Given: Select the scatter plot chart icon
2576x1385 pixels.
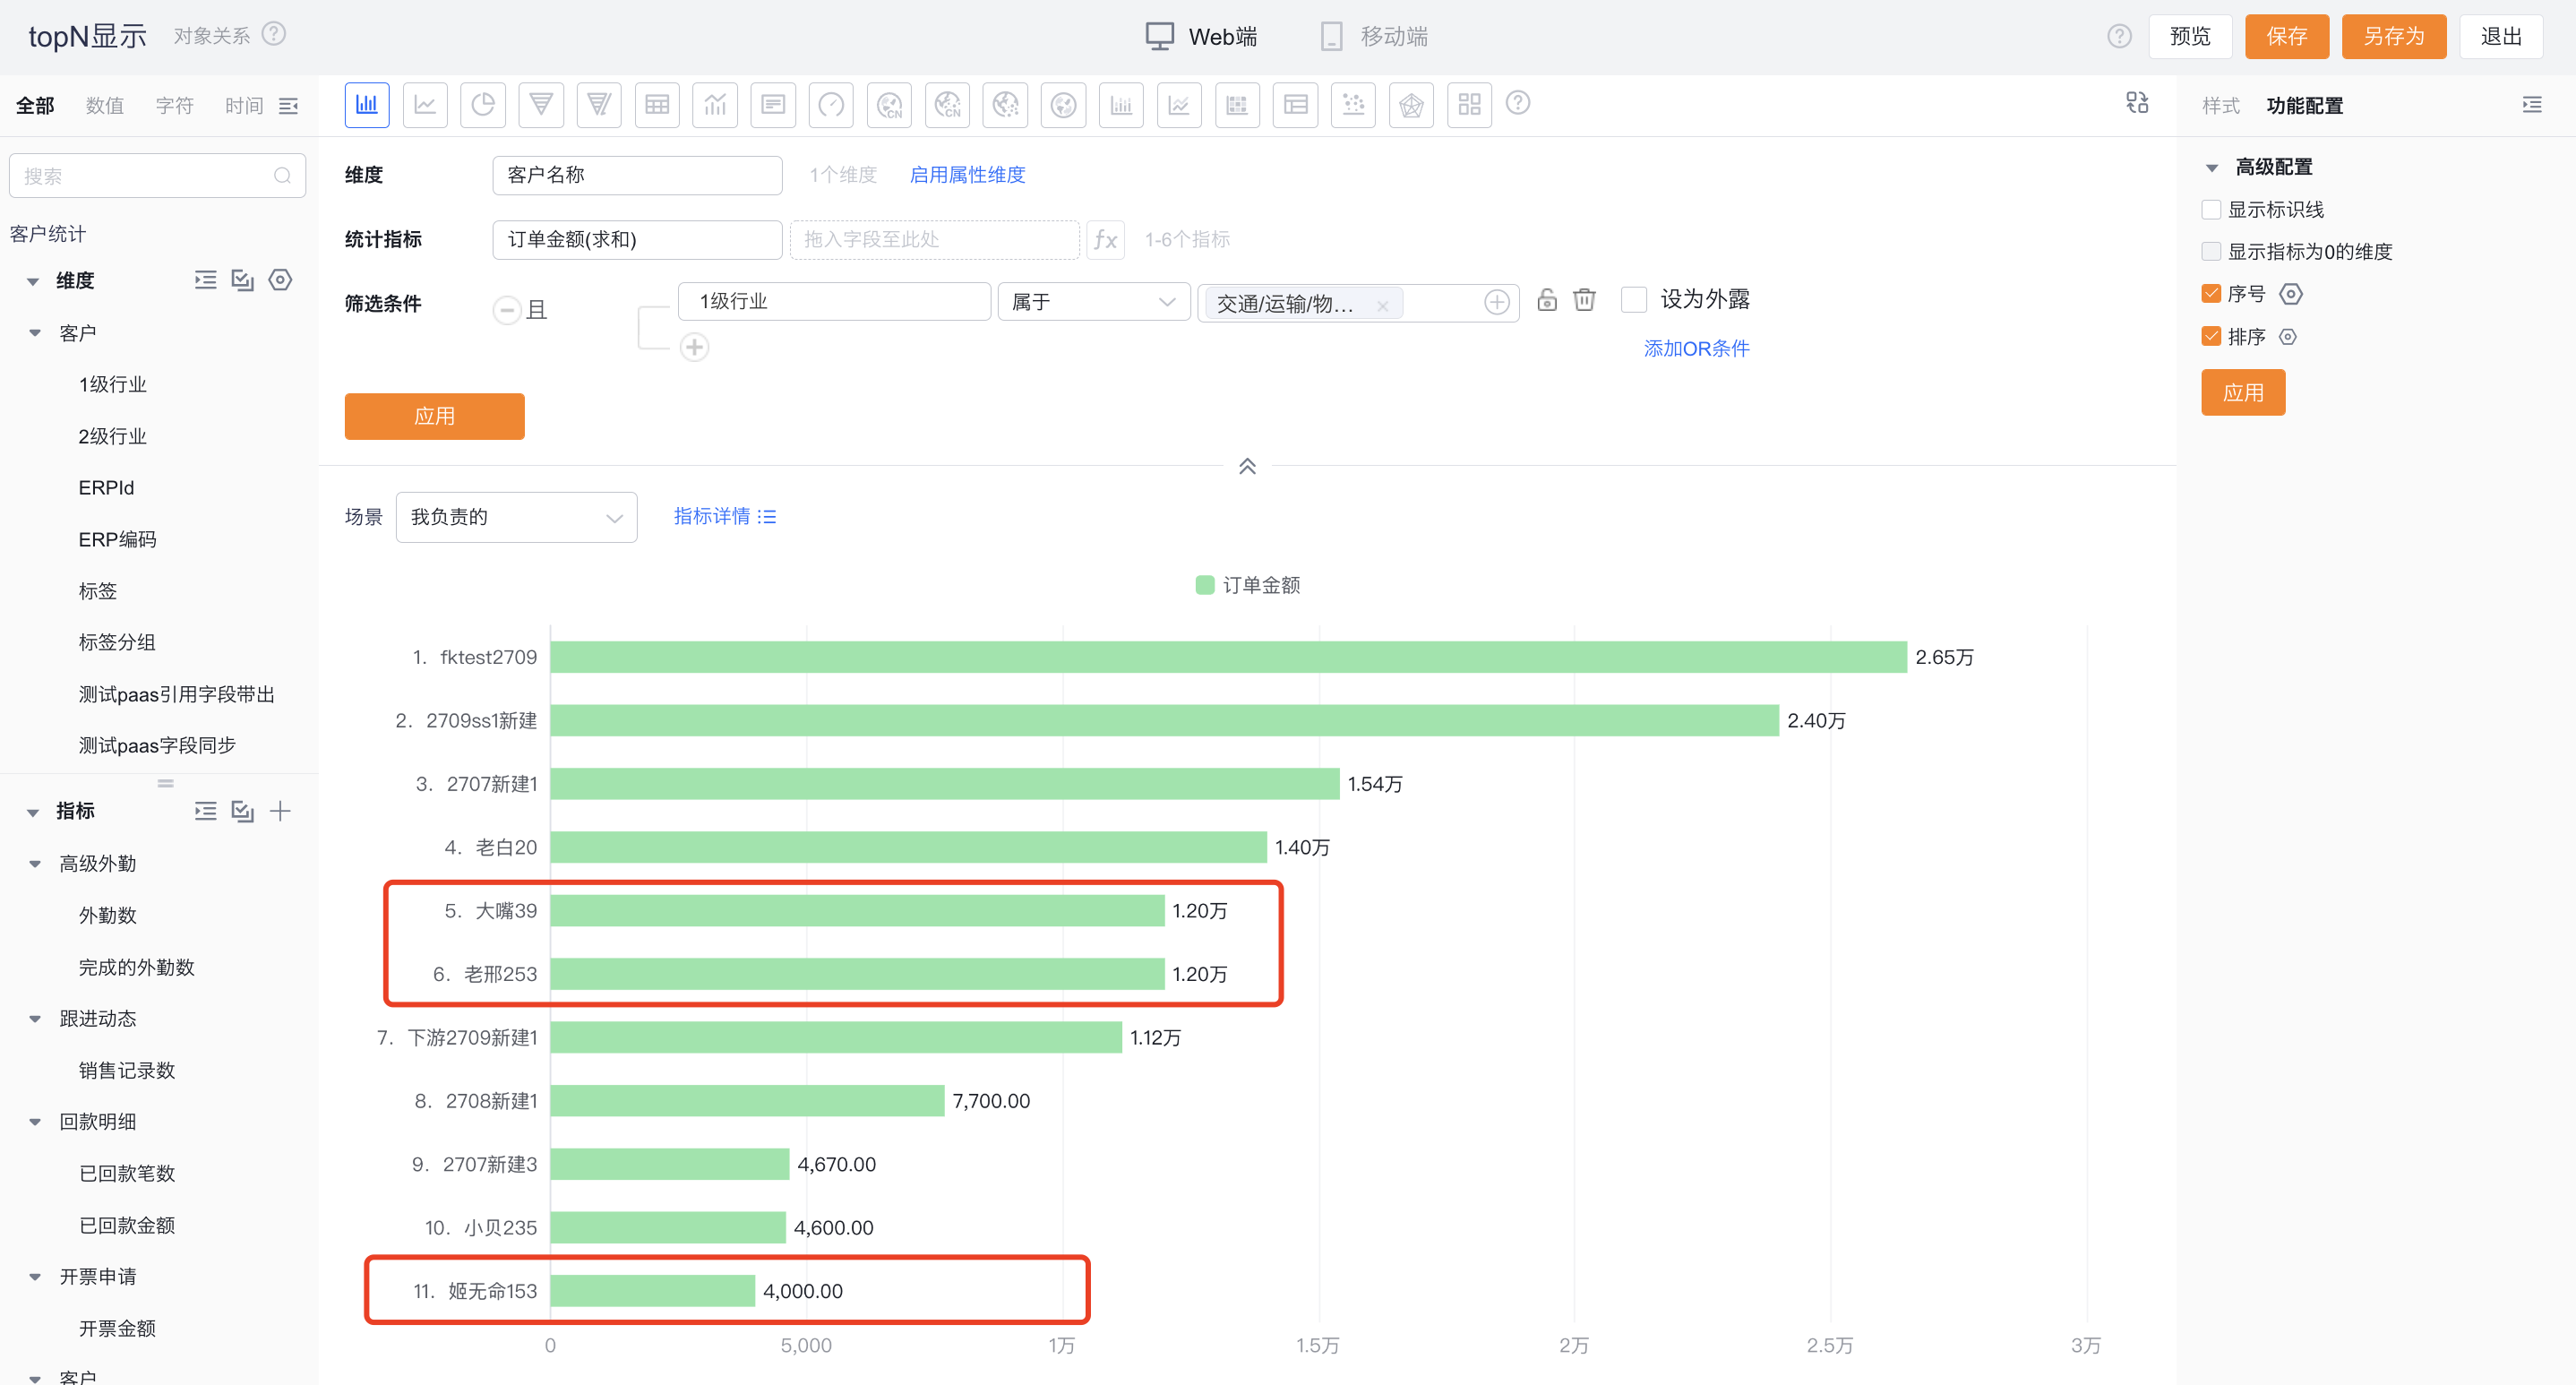Looking at the screenshot, I should 1353,104.
